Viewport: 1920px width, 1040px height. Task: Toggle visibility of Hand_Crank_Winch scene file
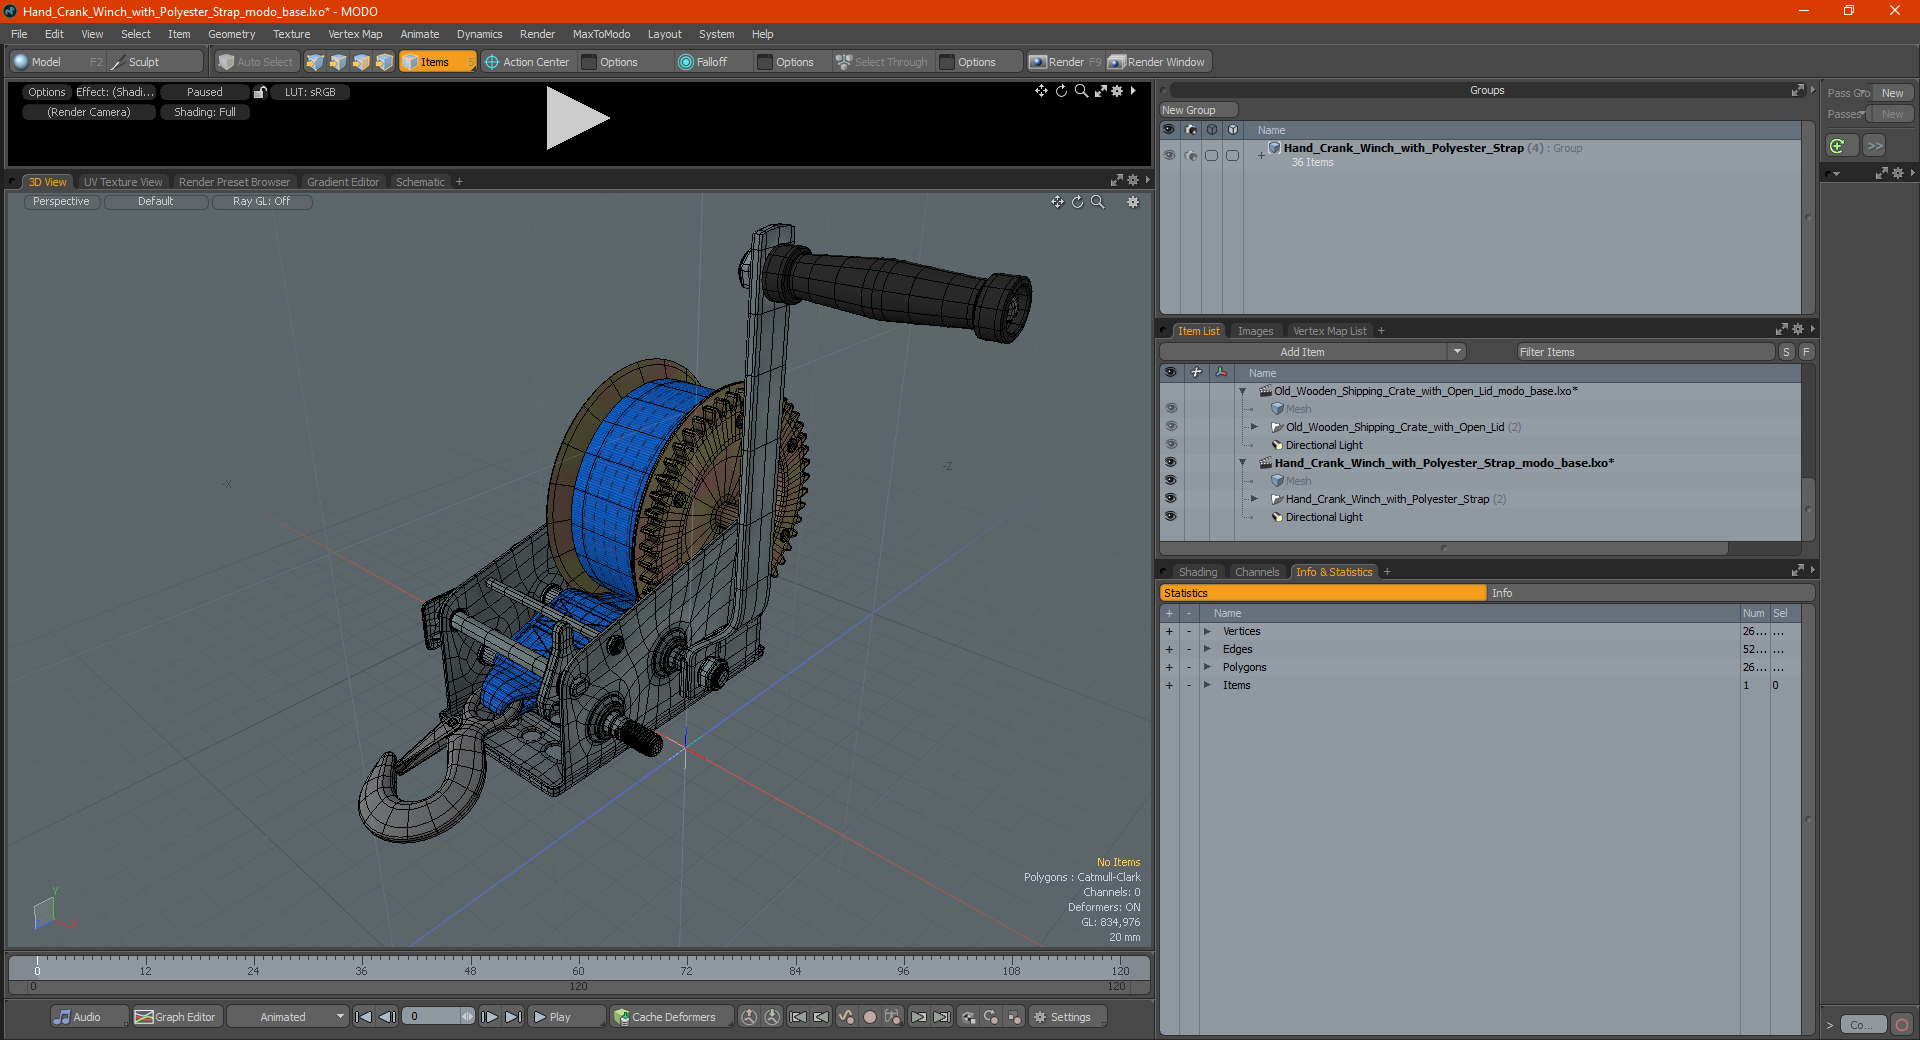point(1170,463)
